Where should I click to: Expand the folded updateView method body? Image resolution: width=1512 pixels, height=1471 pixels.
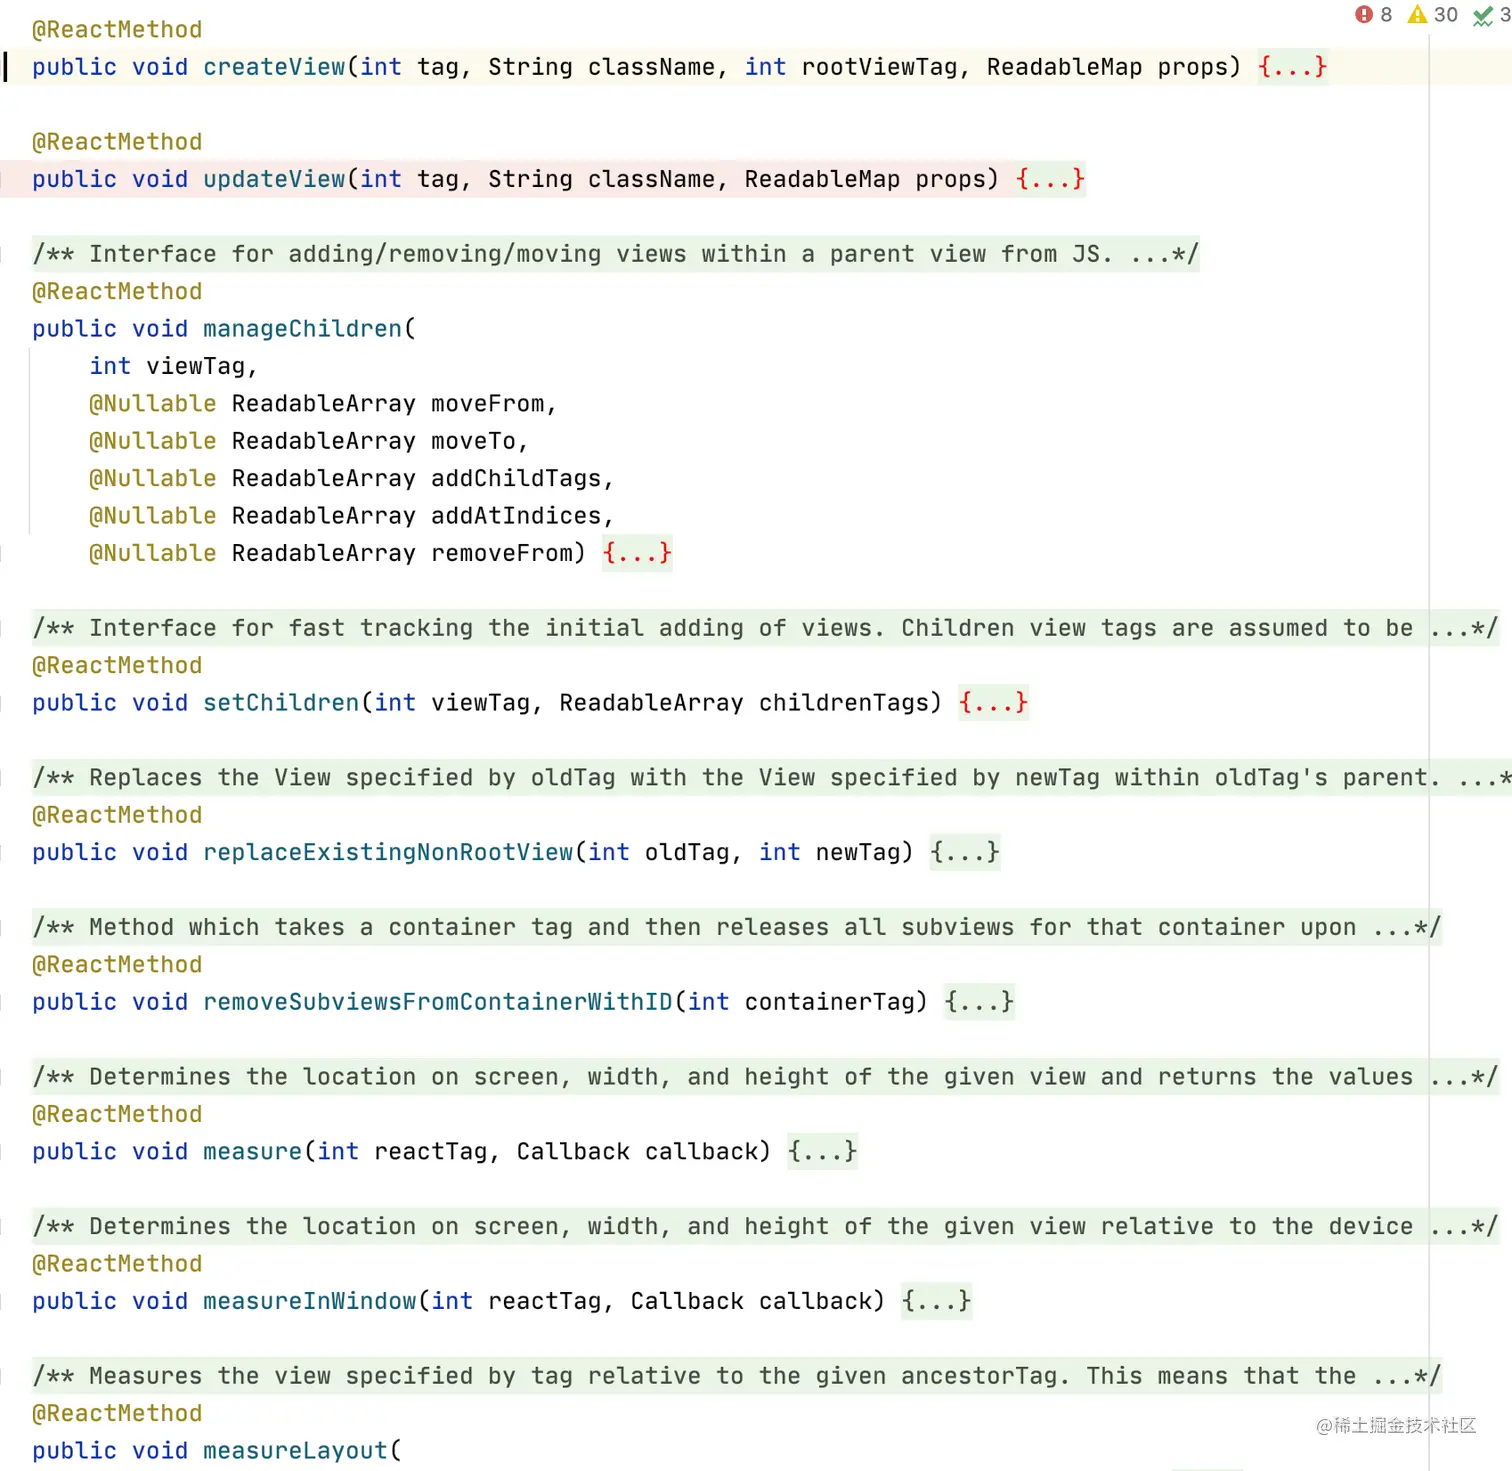1050,179
